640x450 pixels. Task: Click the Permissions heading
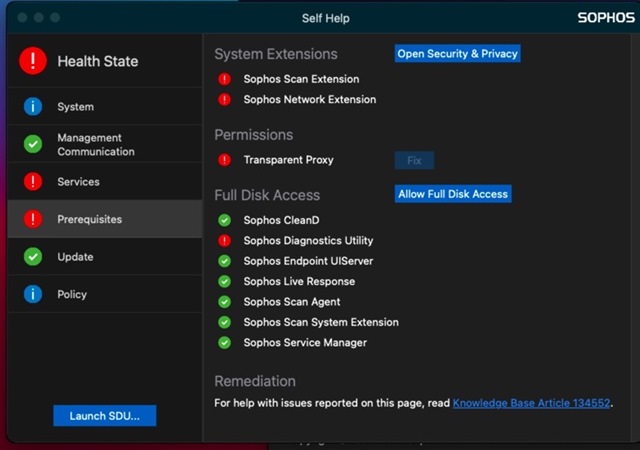coord(253,135)
